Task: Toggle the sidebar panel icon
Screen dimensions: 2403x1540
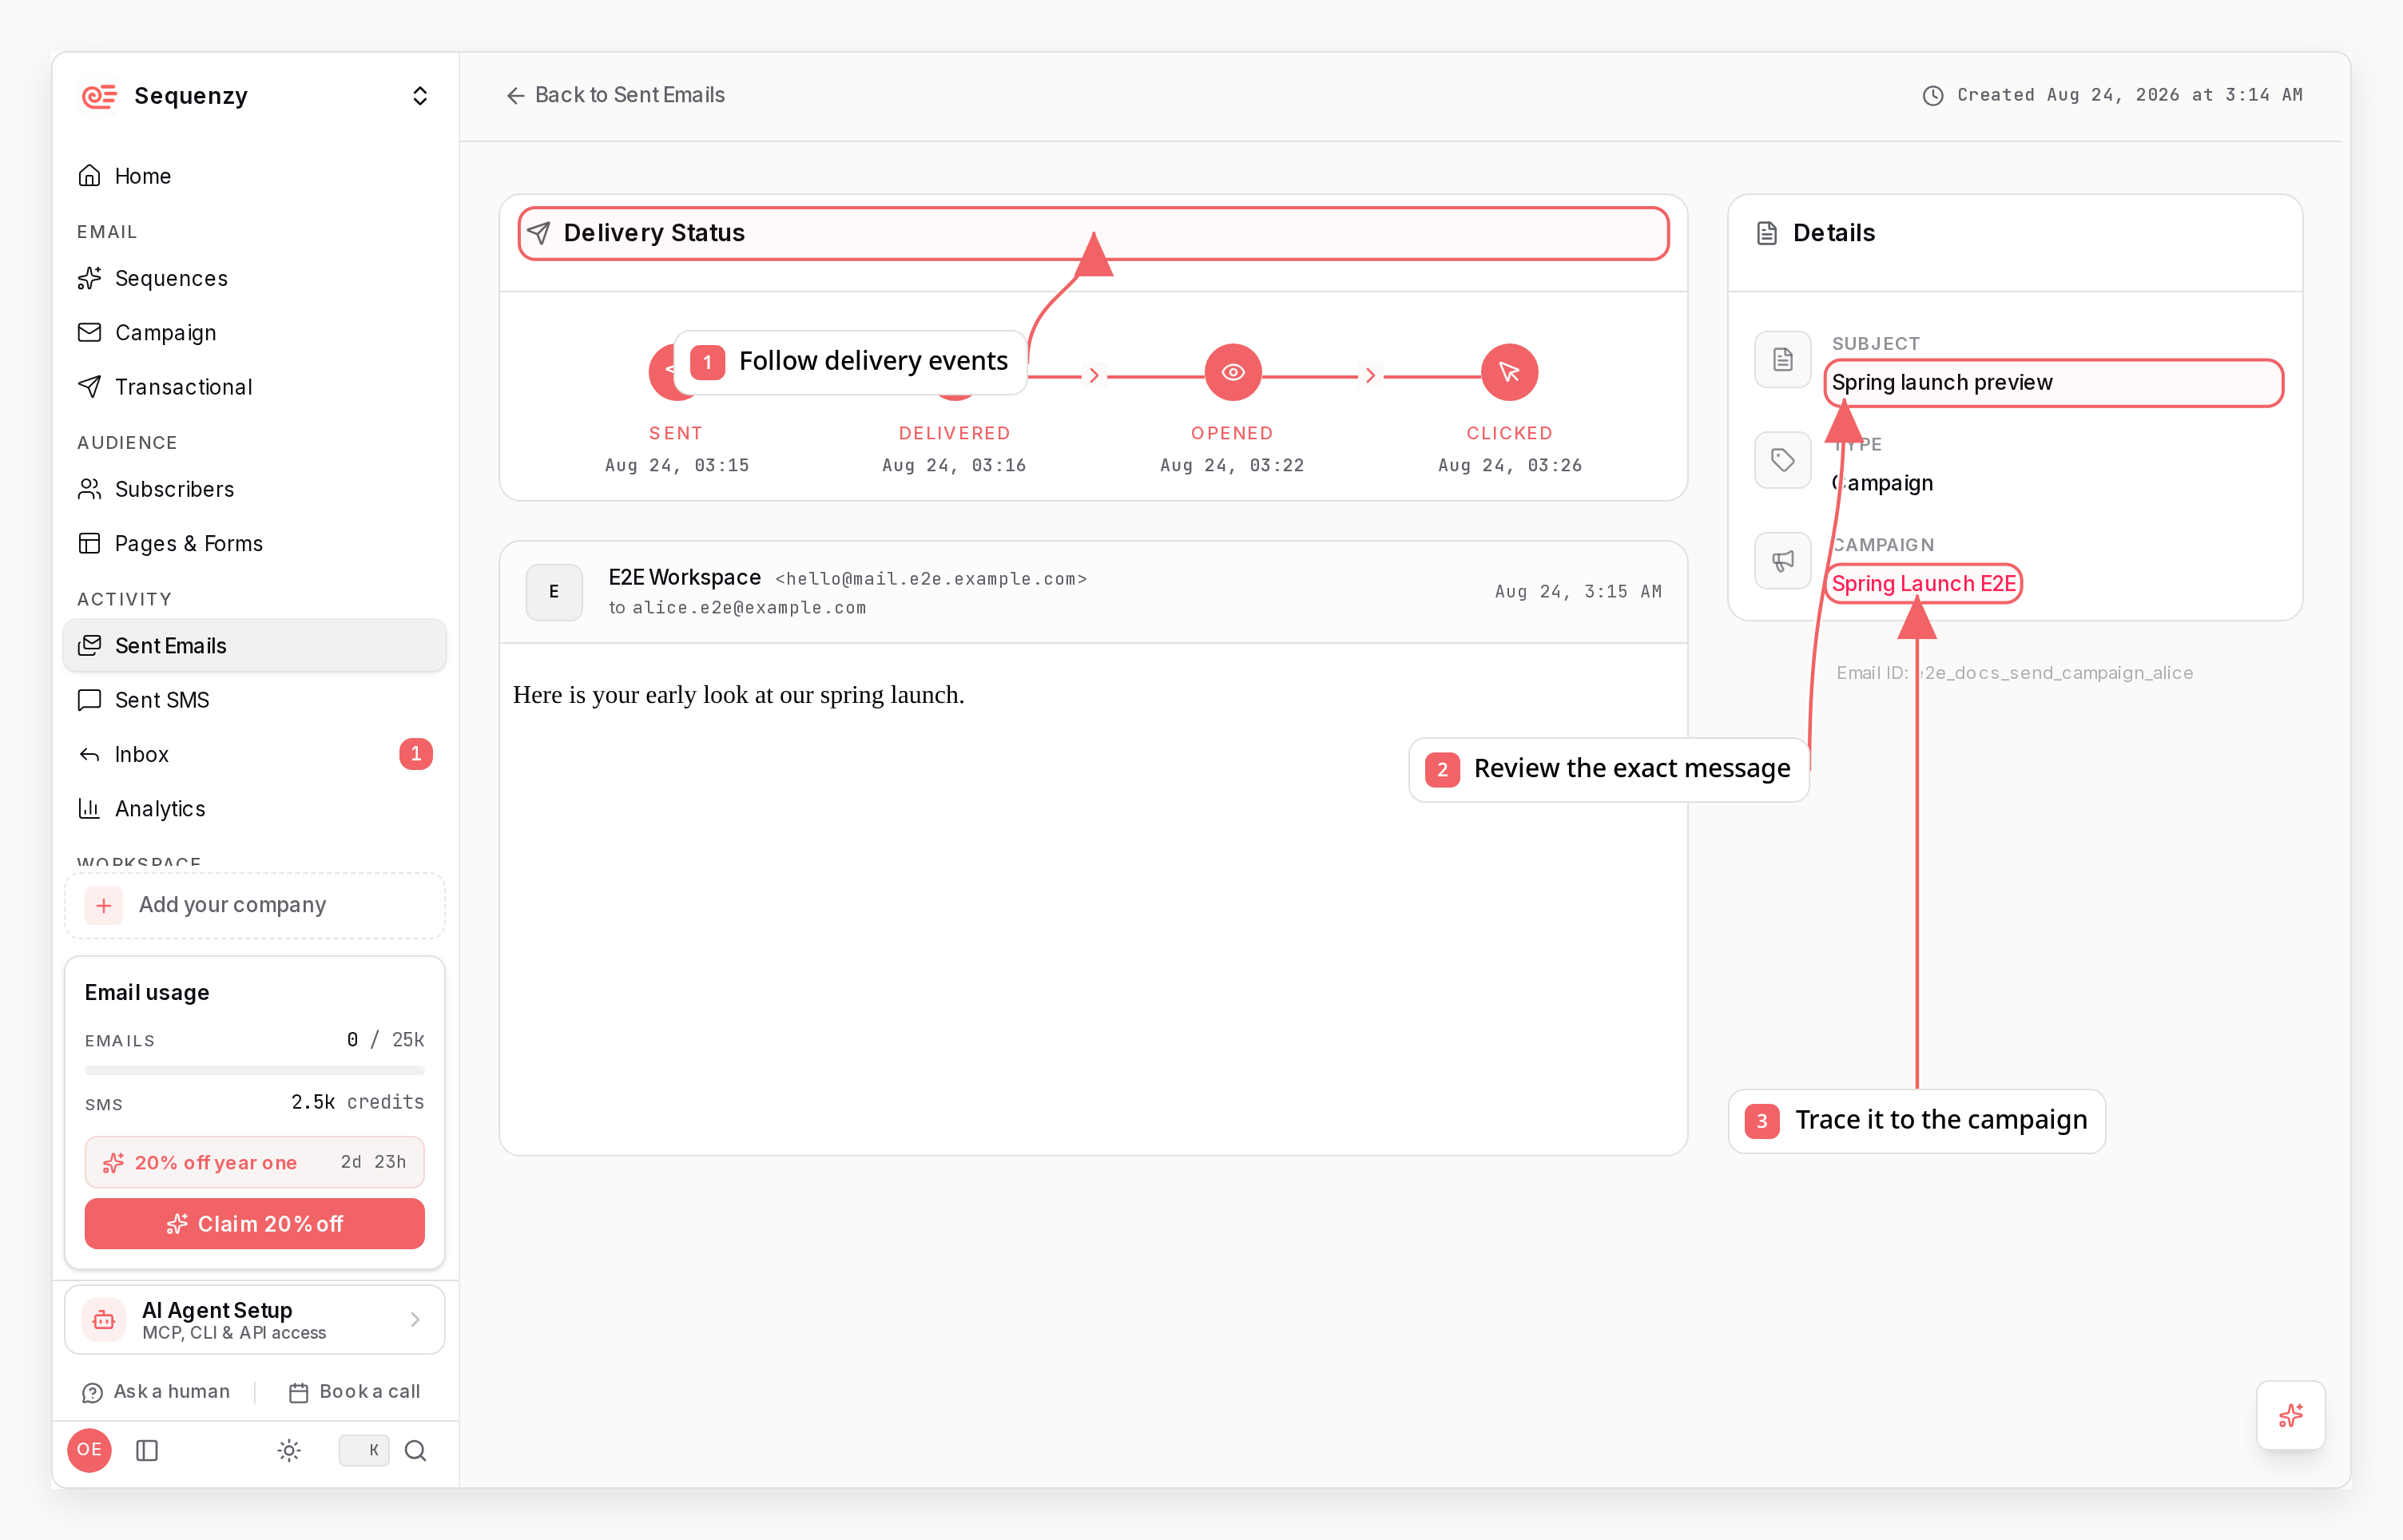Action: [147, 1450]
